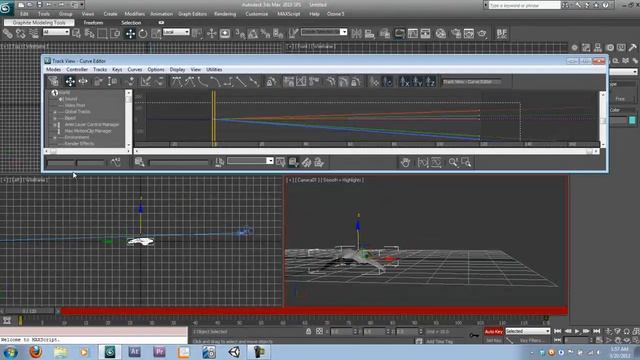Expand Global Tracks in the tree
Screen dimensions: 640x360
[55, 111]
